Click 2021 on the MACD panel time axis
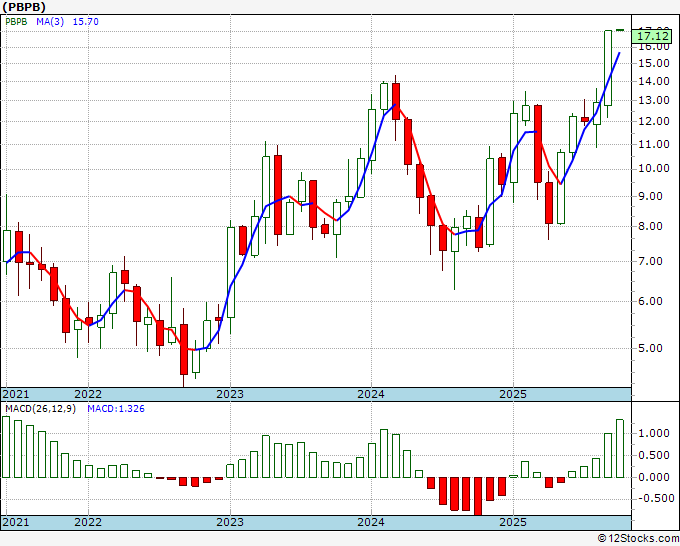 click(x=16, y=522)
